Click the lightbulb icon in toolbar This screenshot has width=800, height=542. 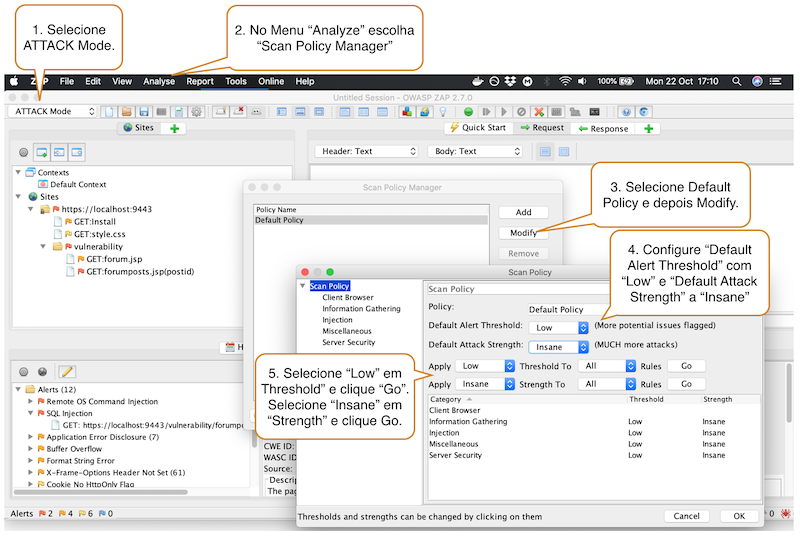(443, 112)
